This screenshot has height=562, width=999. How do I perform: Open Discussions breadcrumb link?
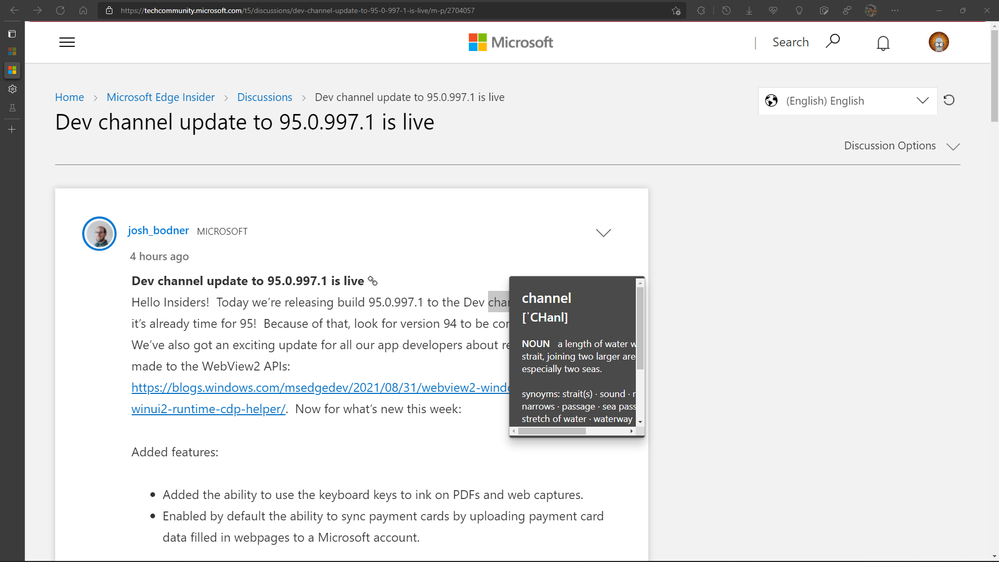click(264, 97)
